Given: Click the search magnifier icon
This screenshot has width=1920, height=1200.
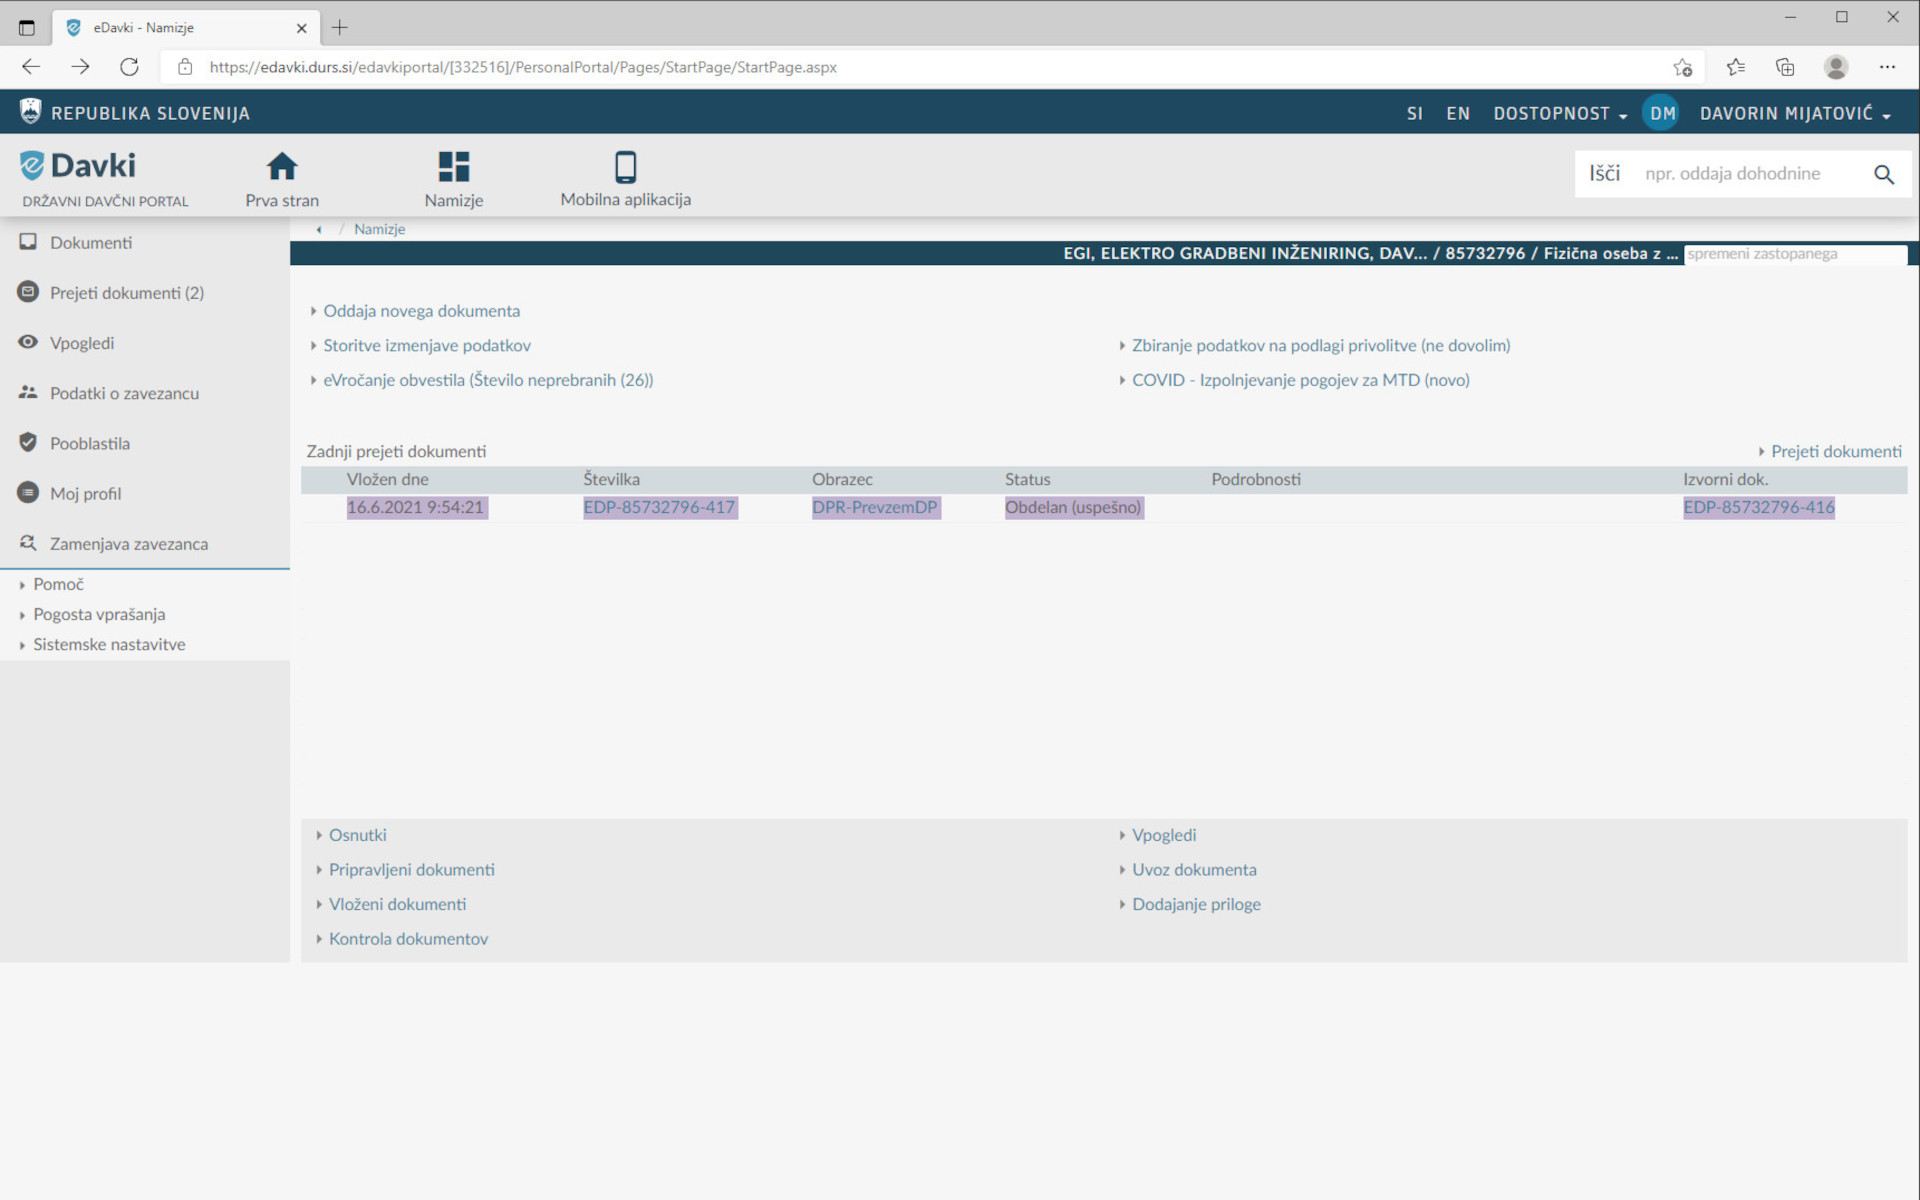Looking at the screenshot, I should pos(1883,174).
